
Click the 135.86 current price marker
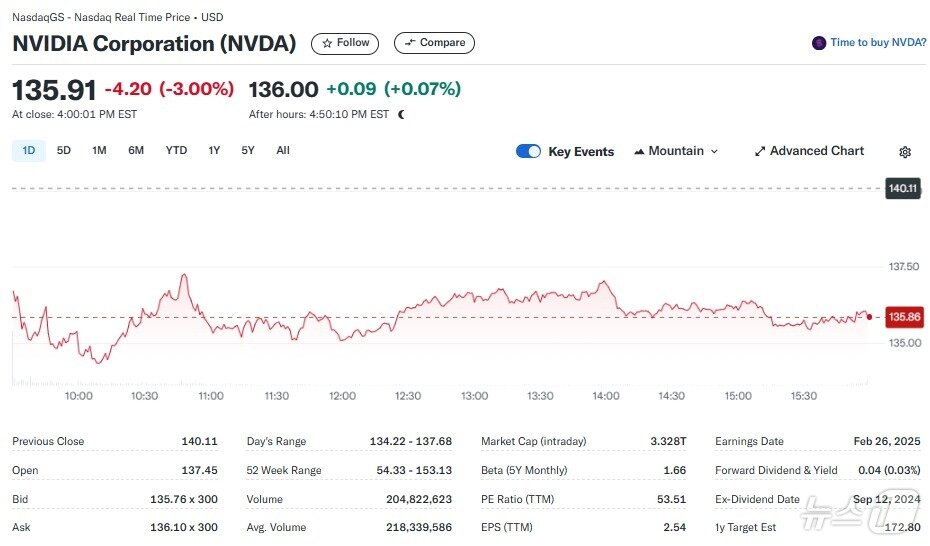coord(904,317)
